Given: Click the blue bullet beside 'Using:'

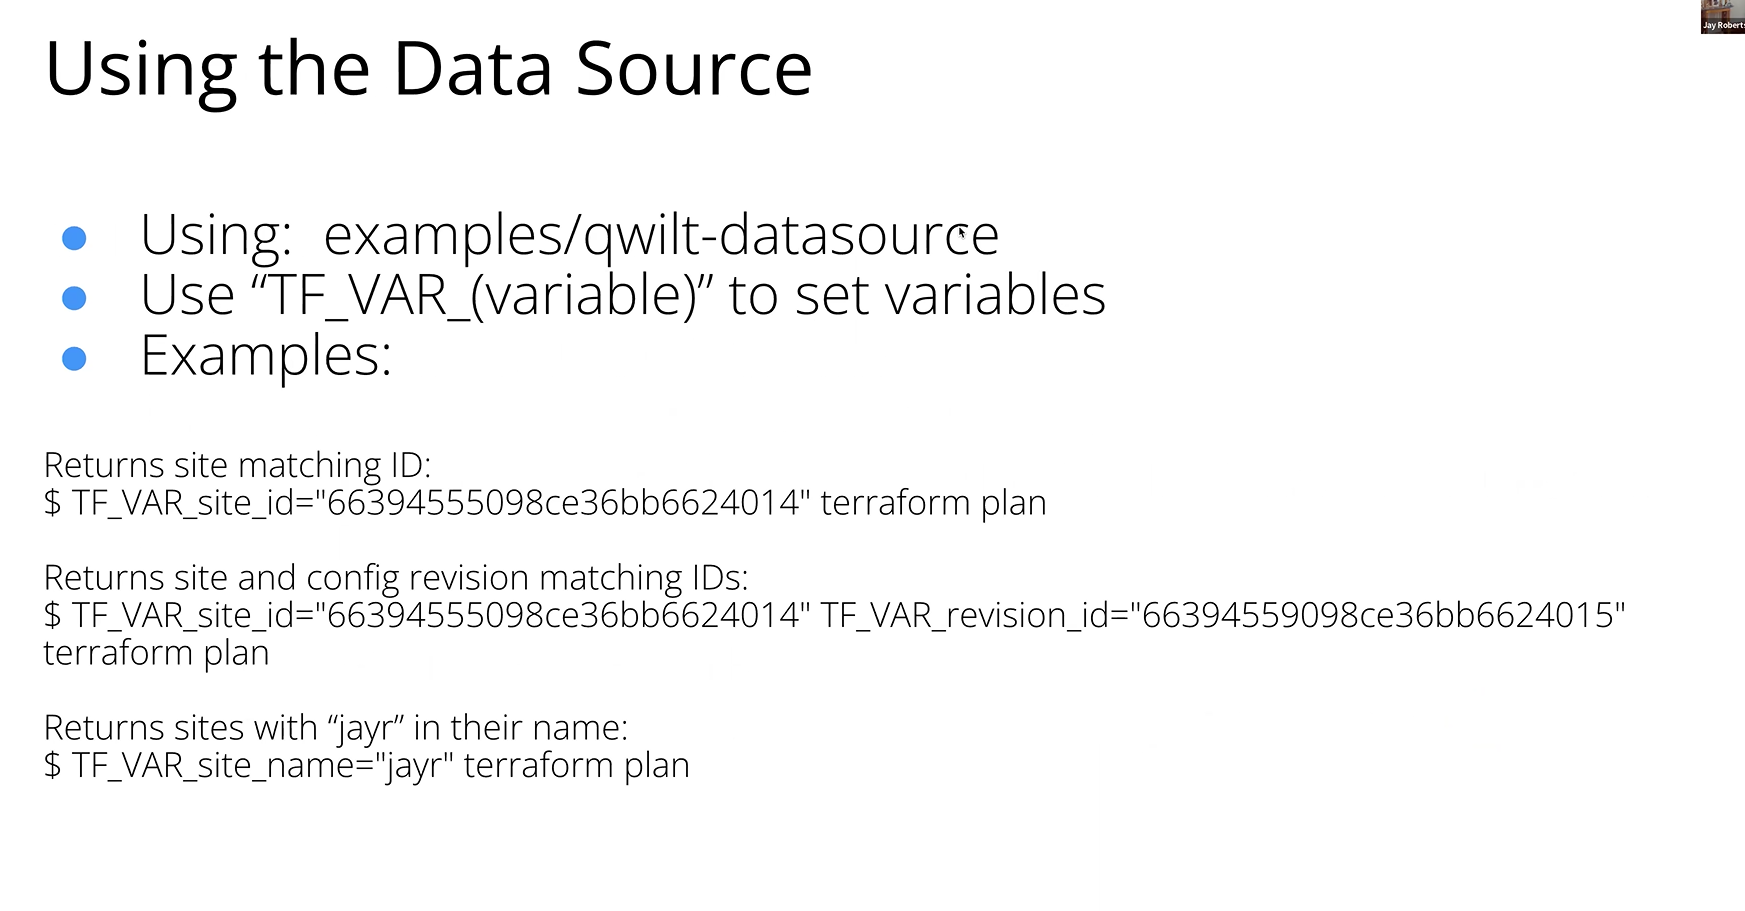Looking at the screenshot, I should tap(74, 238).
